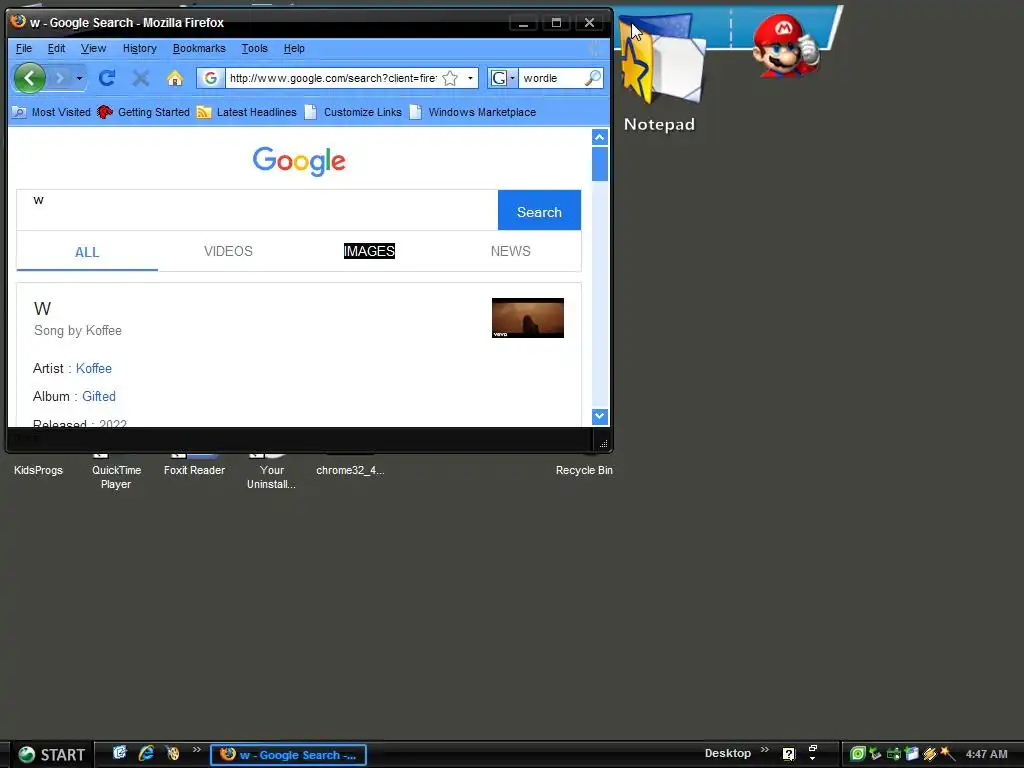
Task: Select the Mario desktop icon
Action: coord(784,44)
